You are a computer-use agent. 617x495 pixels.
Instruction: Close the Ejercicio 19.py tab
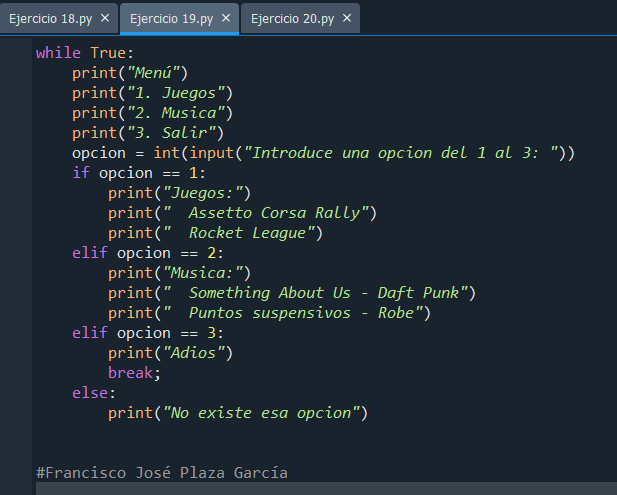[226, 18]
